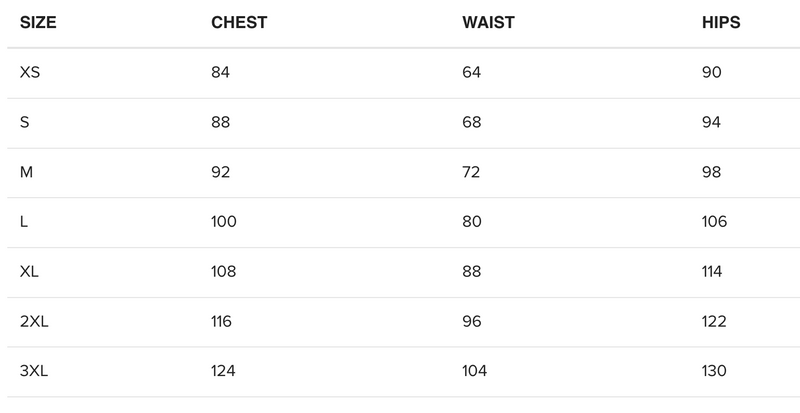The width and height of the screenshot is (800, 413).
Task: Select the 3XL size label
Action: [35, 371]
